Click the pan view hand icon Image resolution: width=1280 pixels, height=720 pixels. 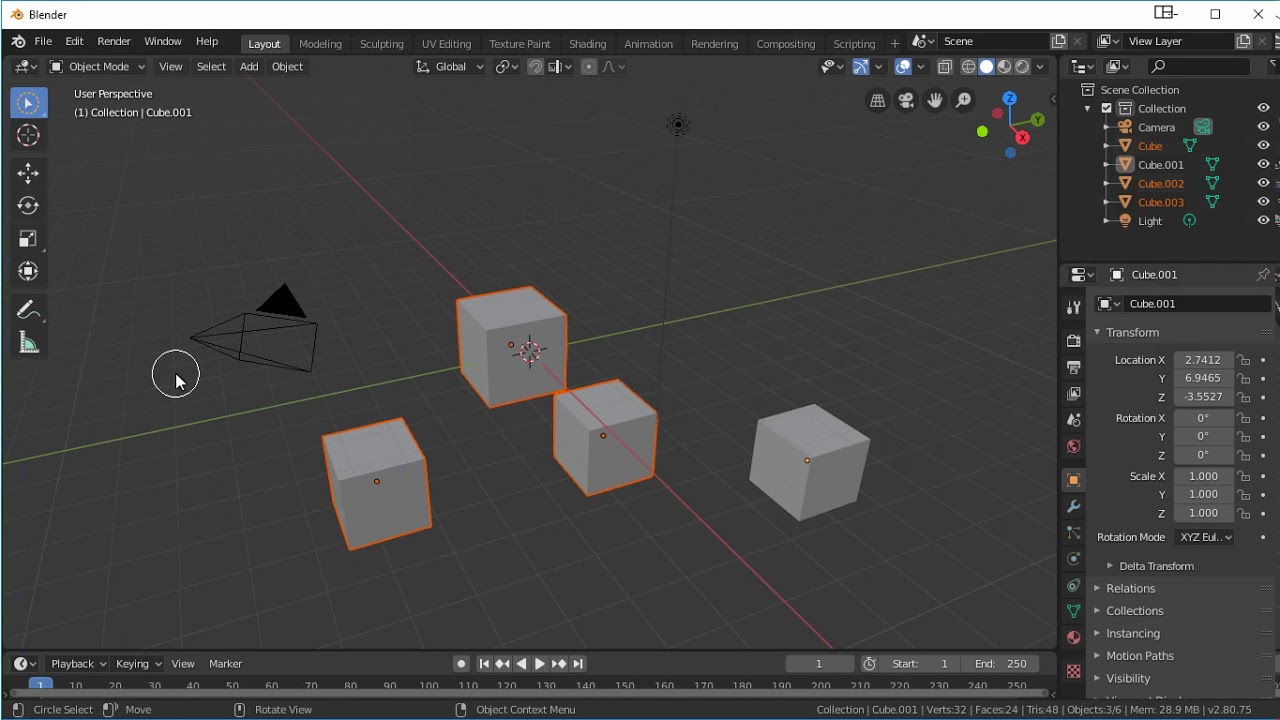coord(935,100)
